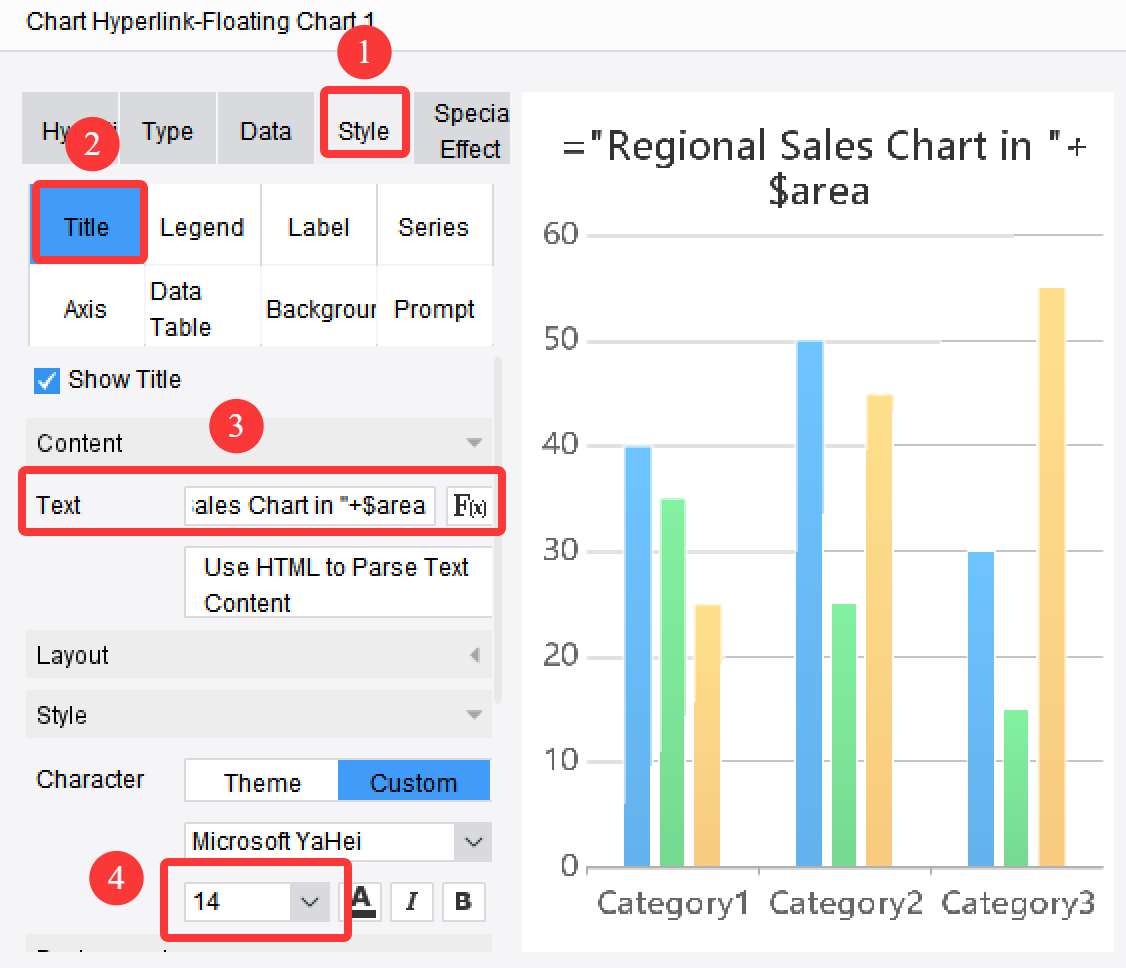Click the tallest yellow bar in Category3
This screenshot has height=968, width=1126.
(x=1051, y=577)
